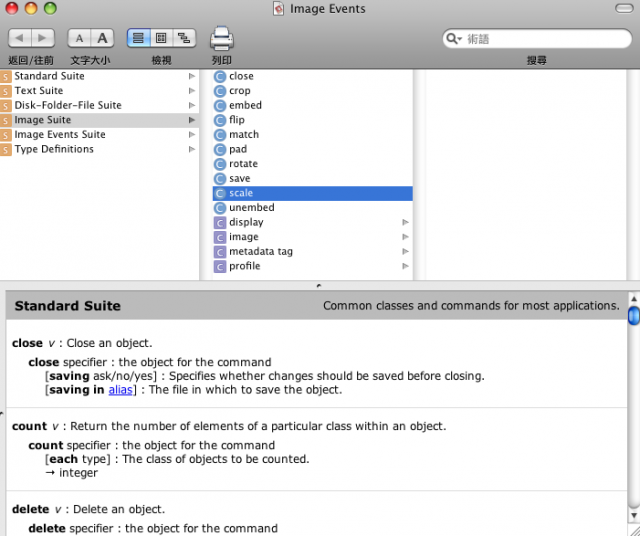Select the Image Events Suite row

[99, 135]
